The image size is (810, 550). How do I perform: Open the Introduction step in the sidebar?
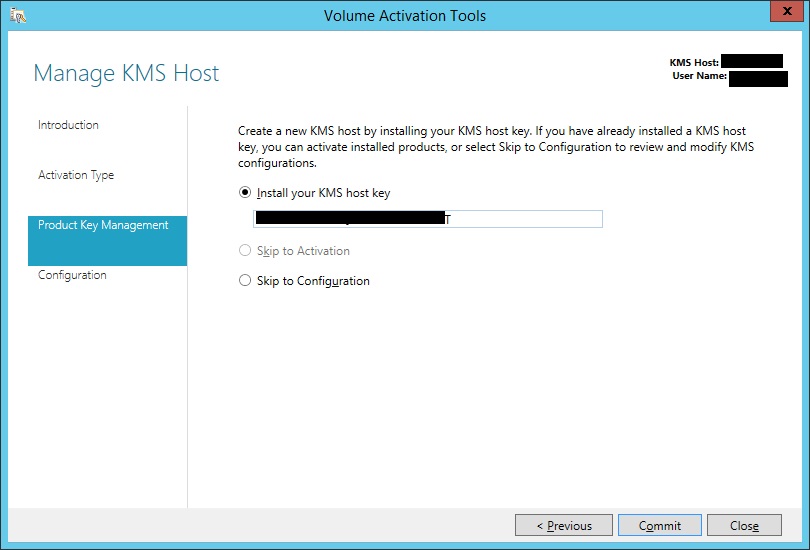coord(68,125)
